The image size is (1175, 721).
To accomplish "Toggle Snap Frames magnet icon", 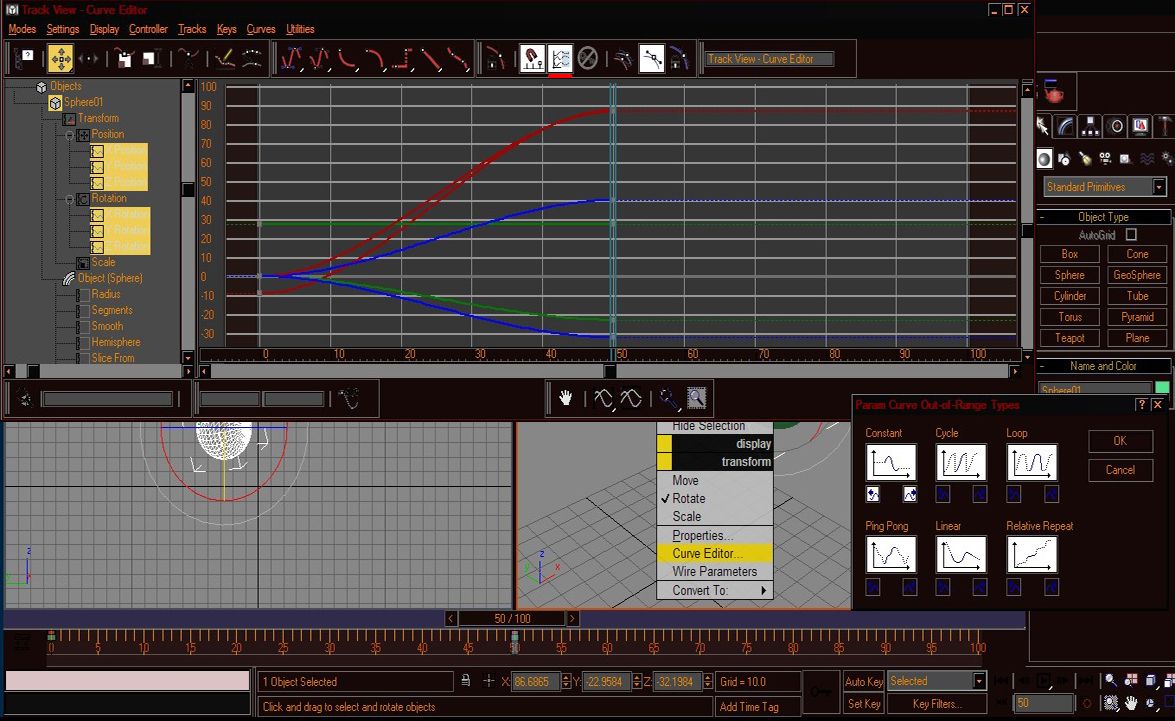I will click(x=532, y=58).
